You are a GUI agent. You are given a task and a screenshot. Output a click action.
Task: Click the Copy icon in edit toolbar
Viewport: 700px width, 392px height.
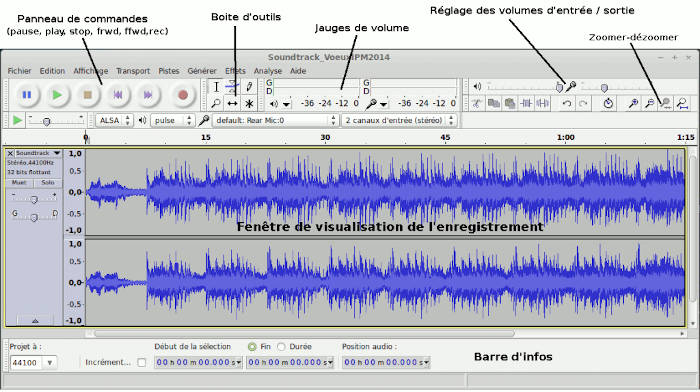pyautogui.click(x=493, y=104)
